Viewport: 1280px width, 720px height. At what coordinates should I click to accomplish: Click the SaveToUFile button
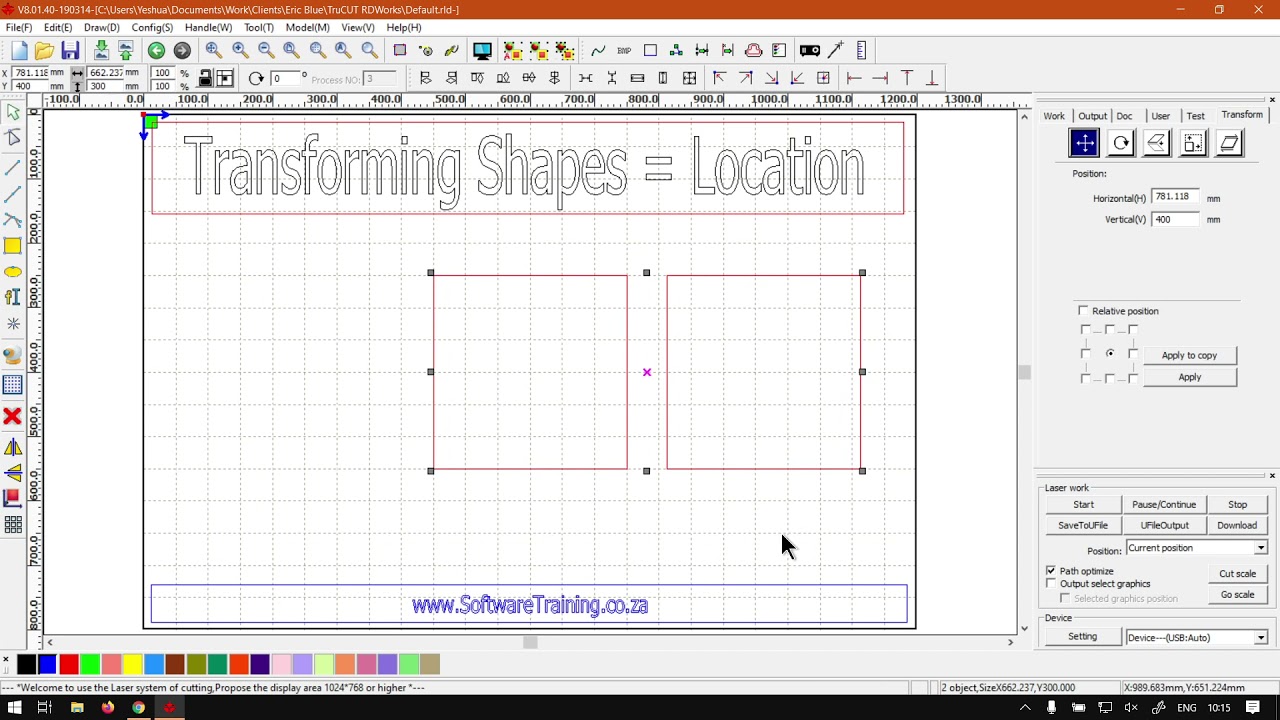1083,526
